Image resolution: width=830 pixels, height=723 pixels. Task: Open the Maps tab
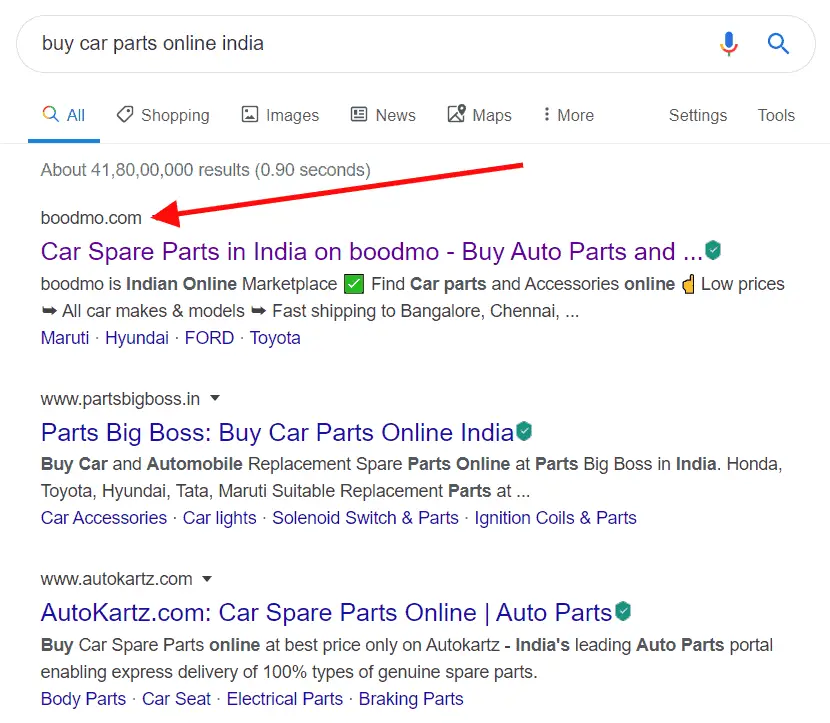(x=480, y=115)
